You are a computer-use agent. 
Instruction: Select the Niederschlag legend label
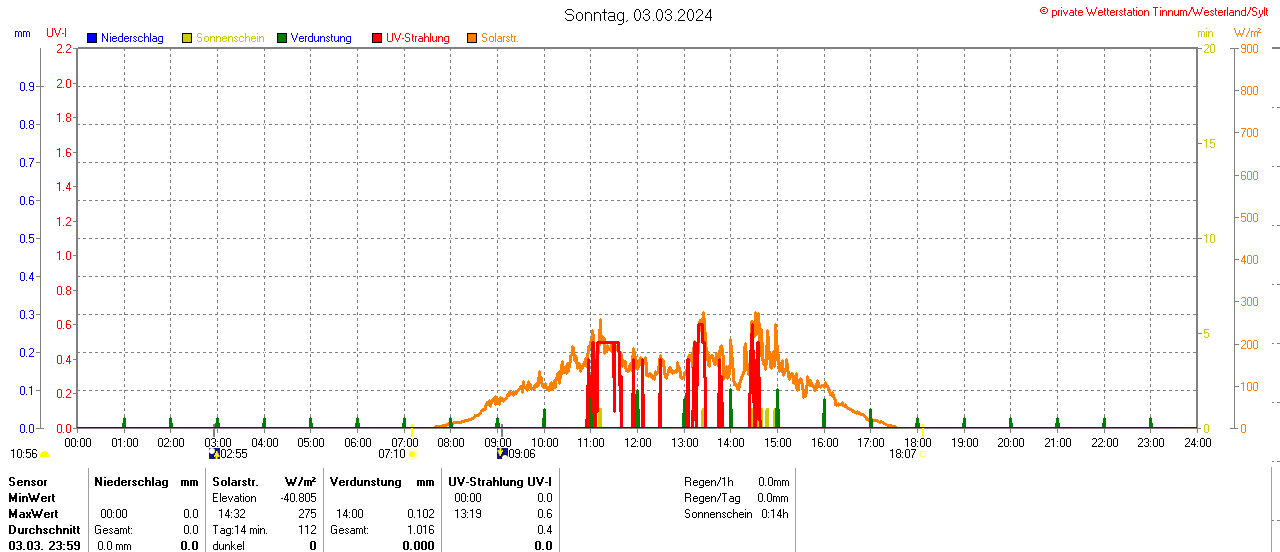(x=133, y=38)
